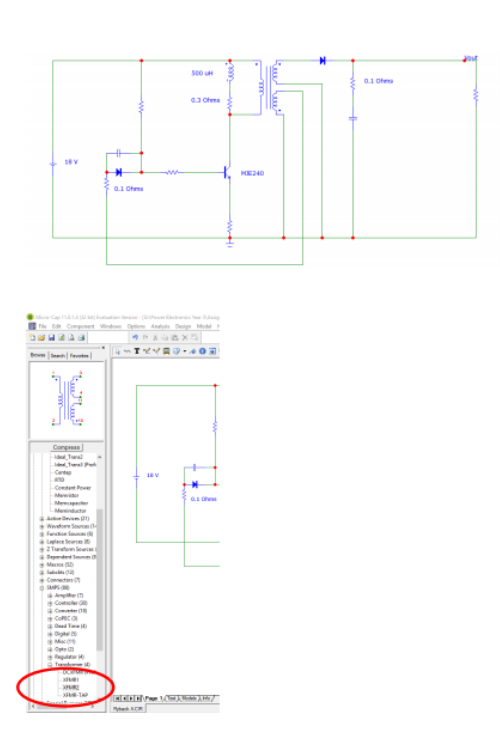Click the Open file folder icon
Screen dimensions: 500x750
(x=42, y=338)
